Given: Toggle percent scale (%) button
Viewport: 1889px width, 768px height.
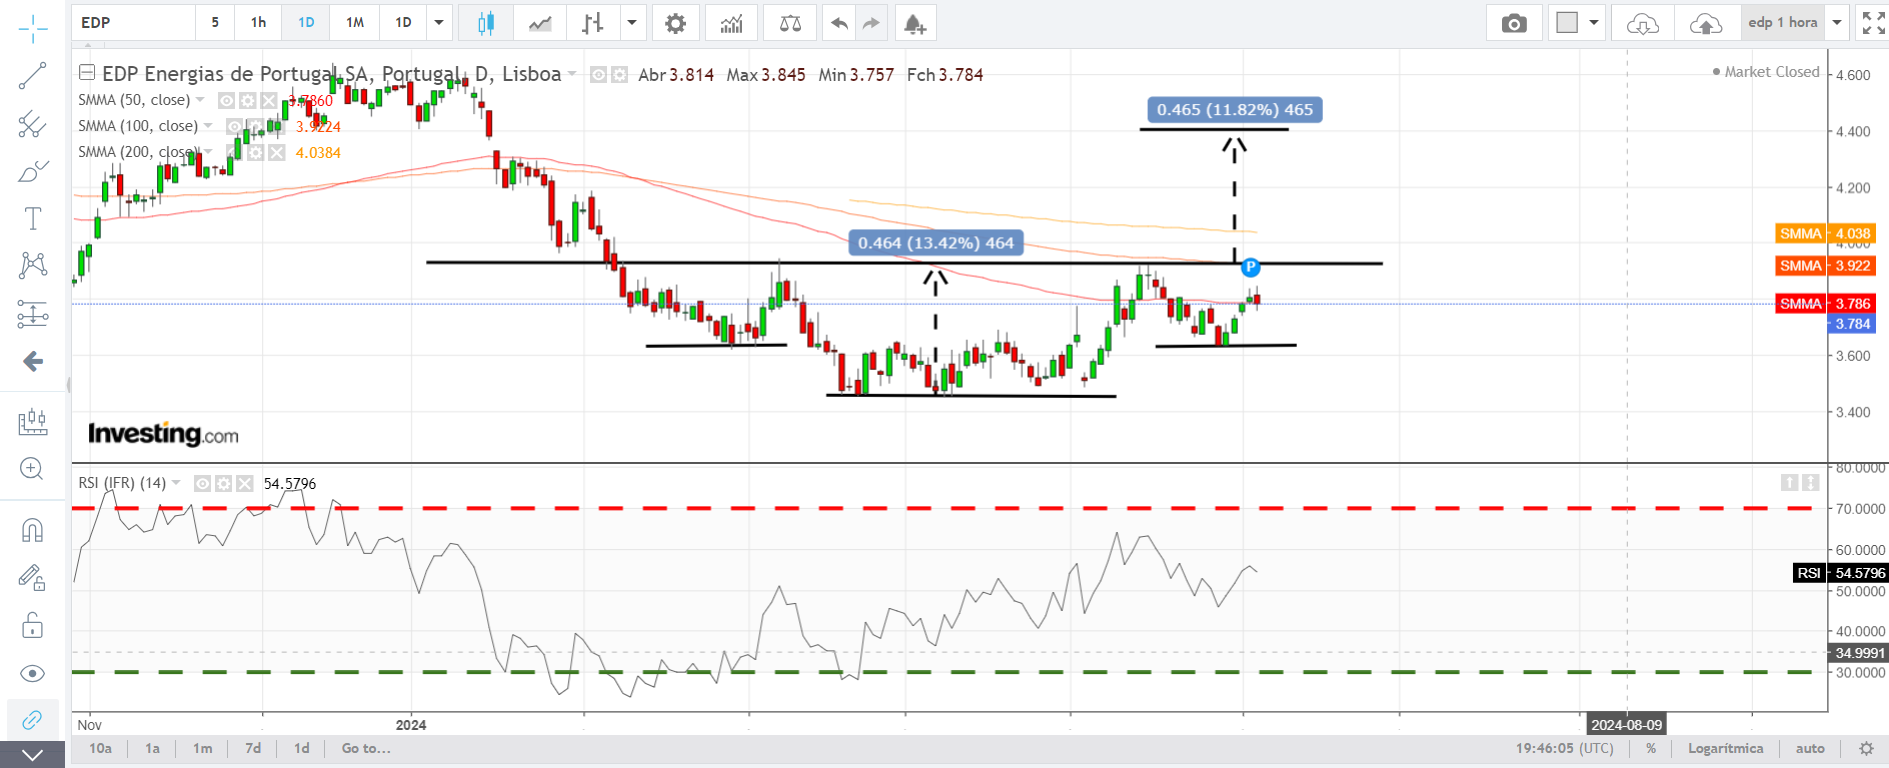Looking at the screenshot, I should click(1651, 748).
